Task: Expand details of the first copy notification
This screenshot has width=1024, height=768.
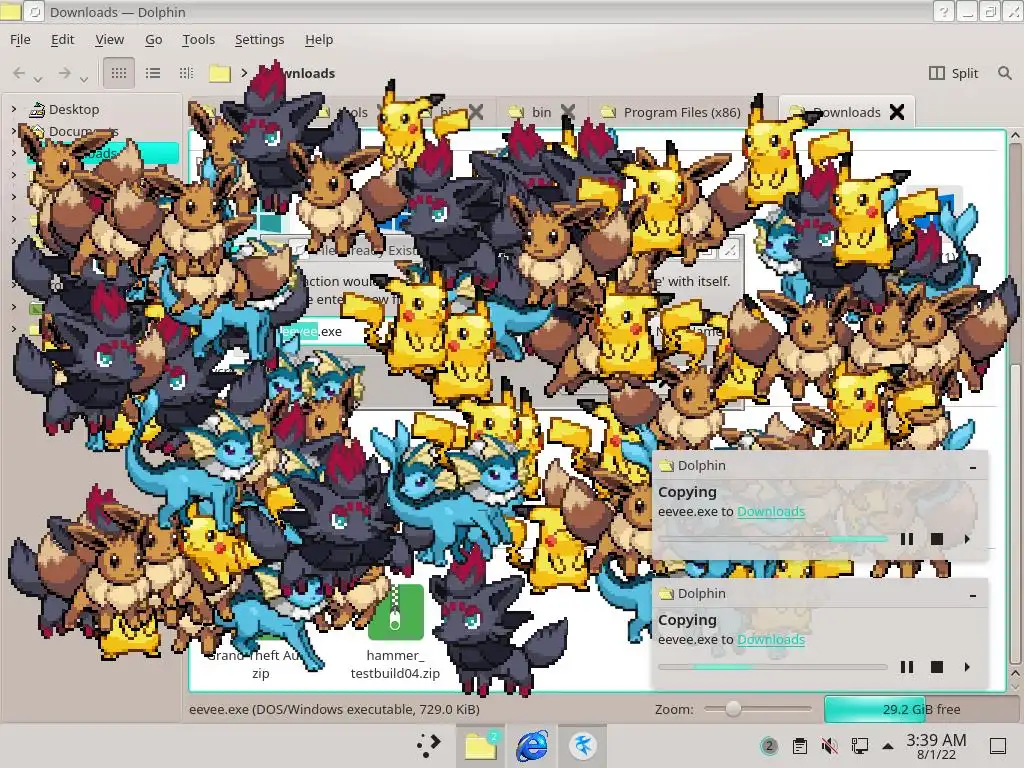Action: pyautogui.click(x=967, y=539)
